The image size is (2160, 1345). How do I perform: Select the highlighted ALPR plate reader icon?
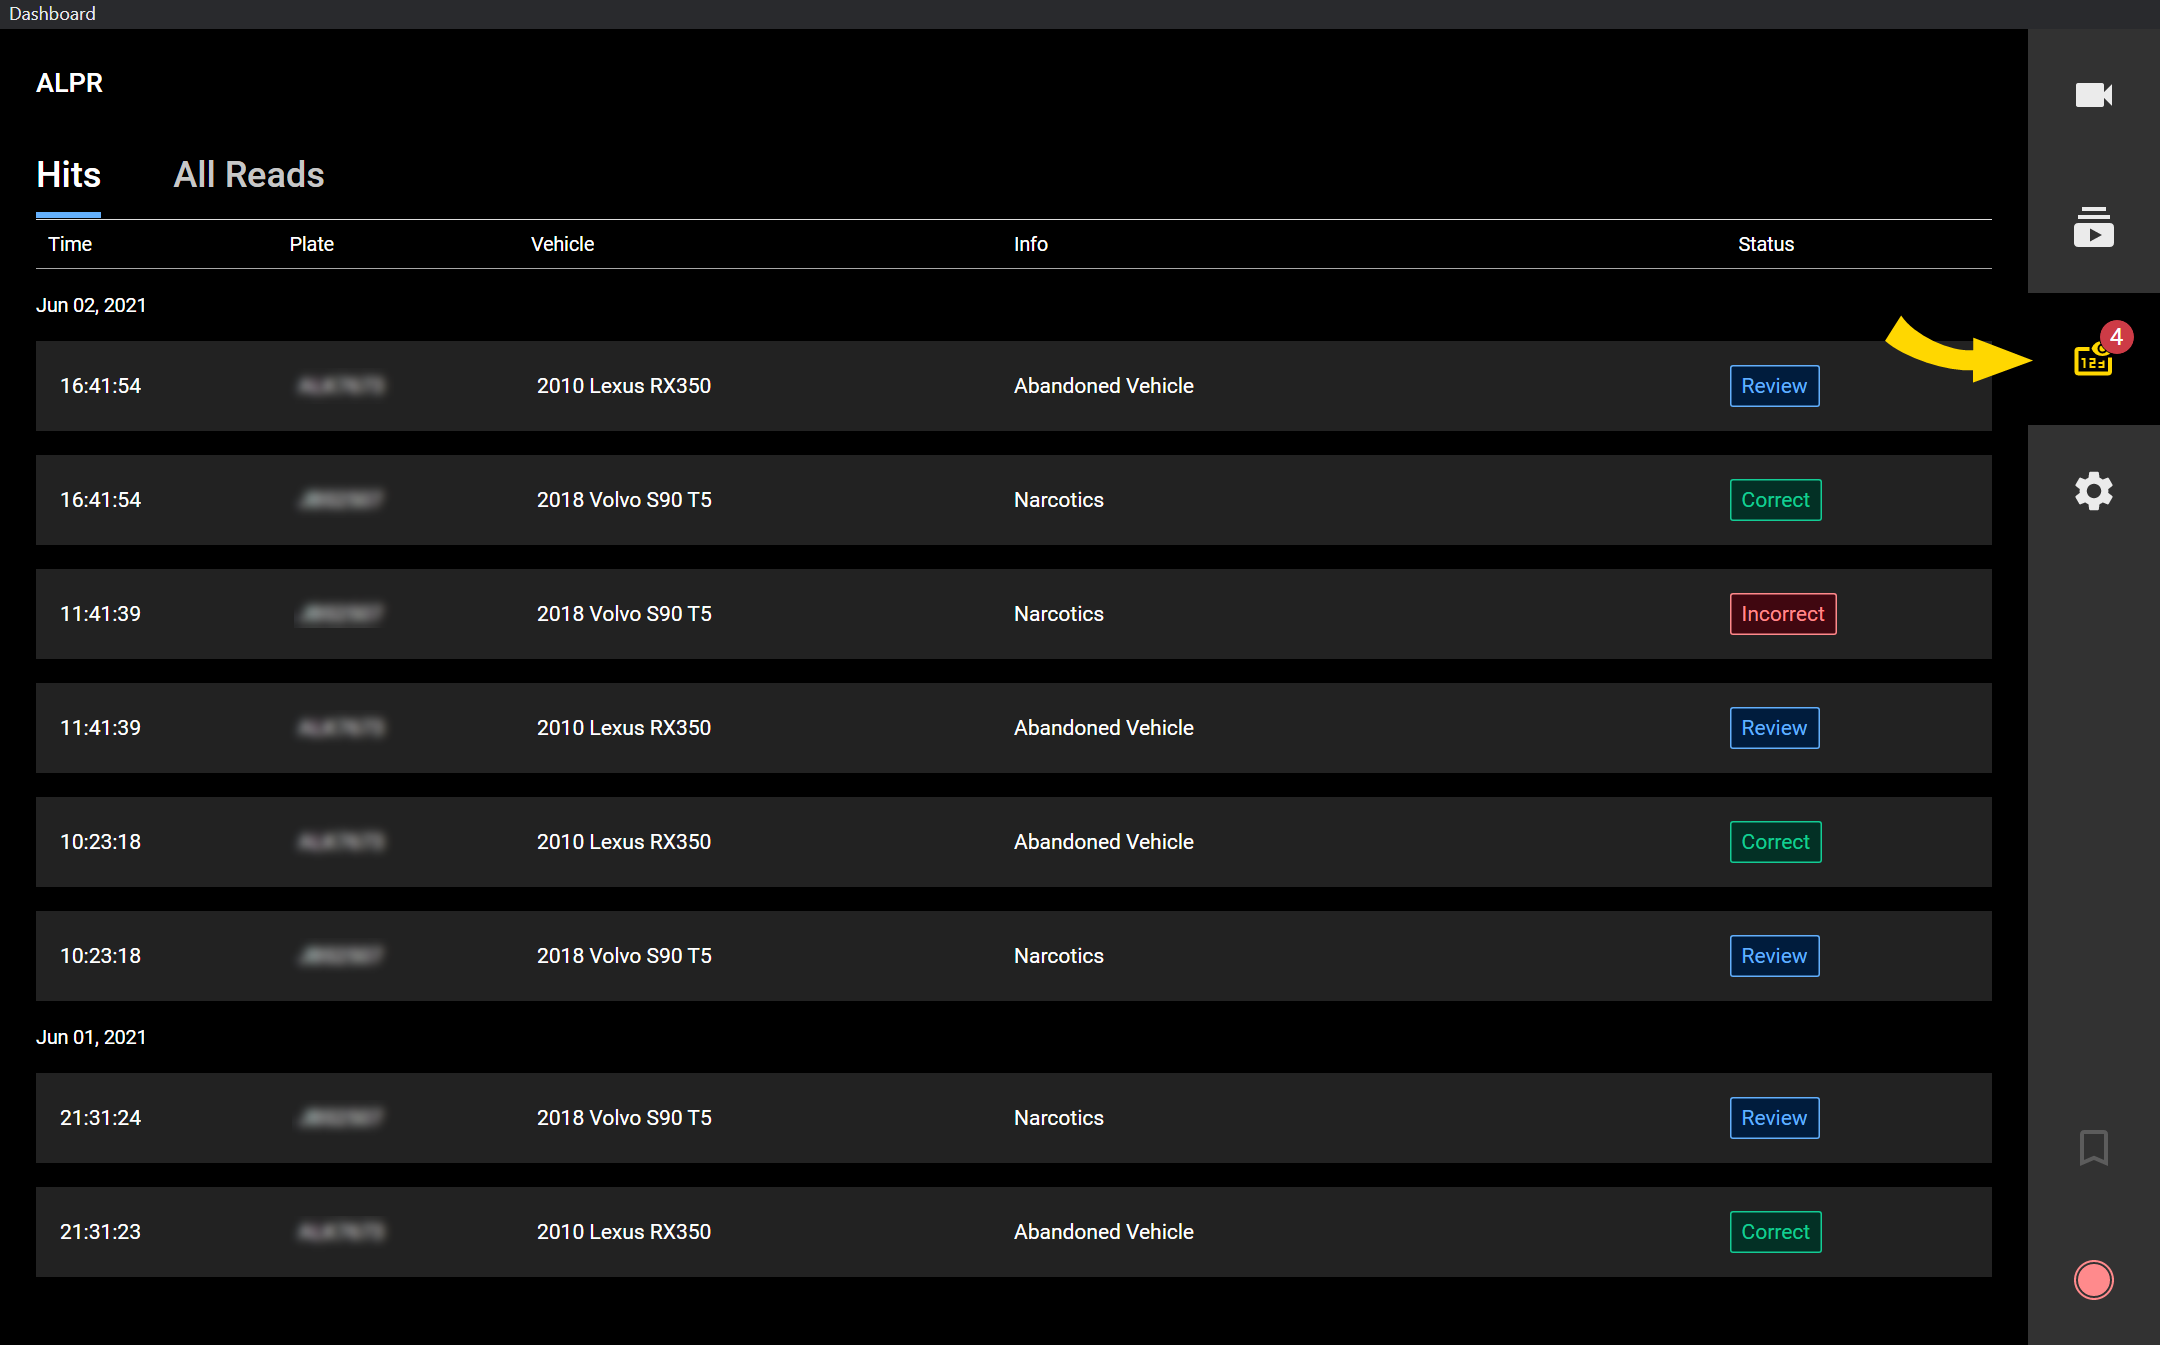(2090, 362)
